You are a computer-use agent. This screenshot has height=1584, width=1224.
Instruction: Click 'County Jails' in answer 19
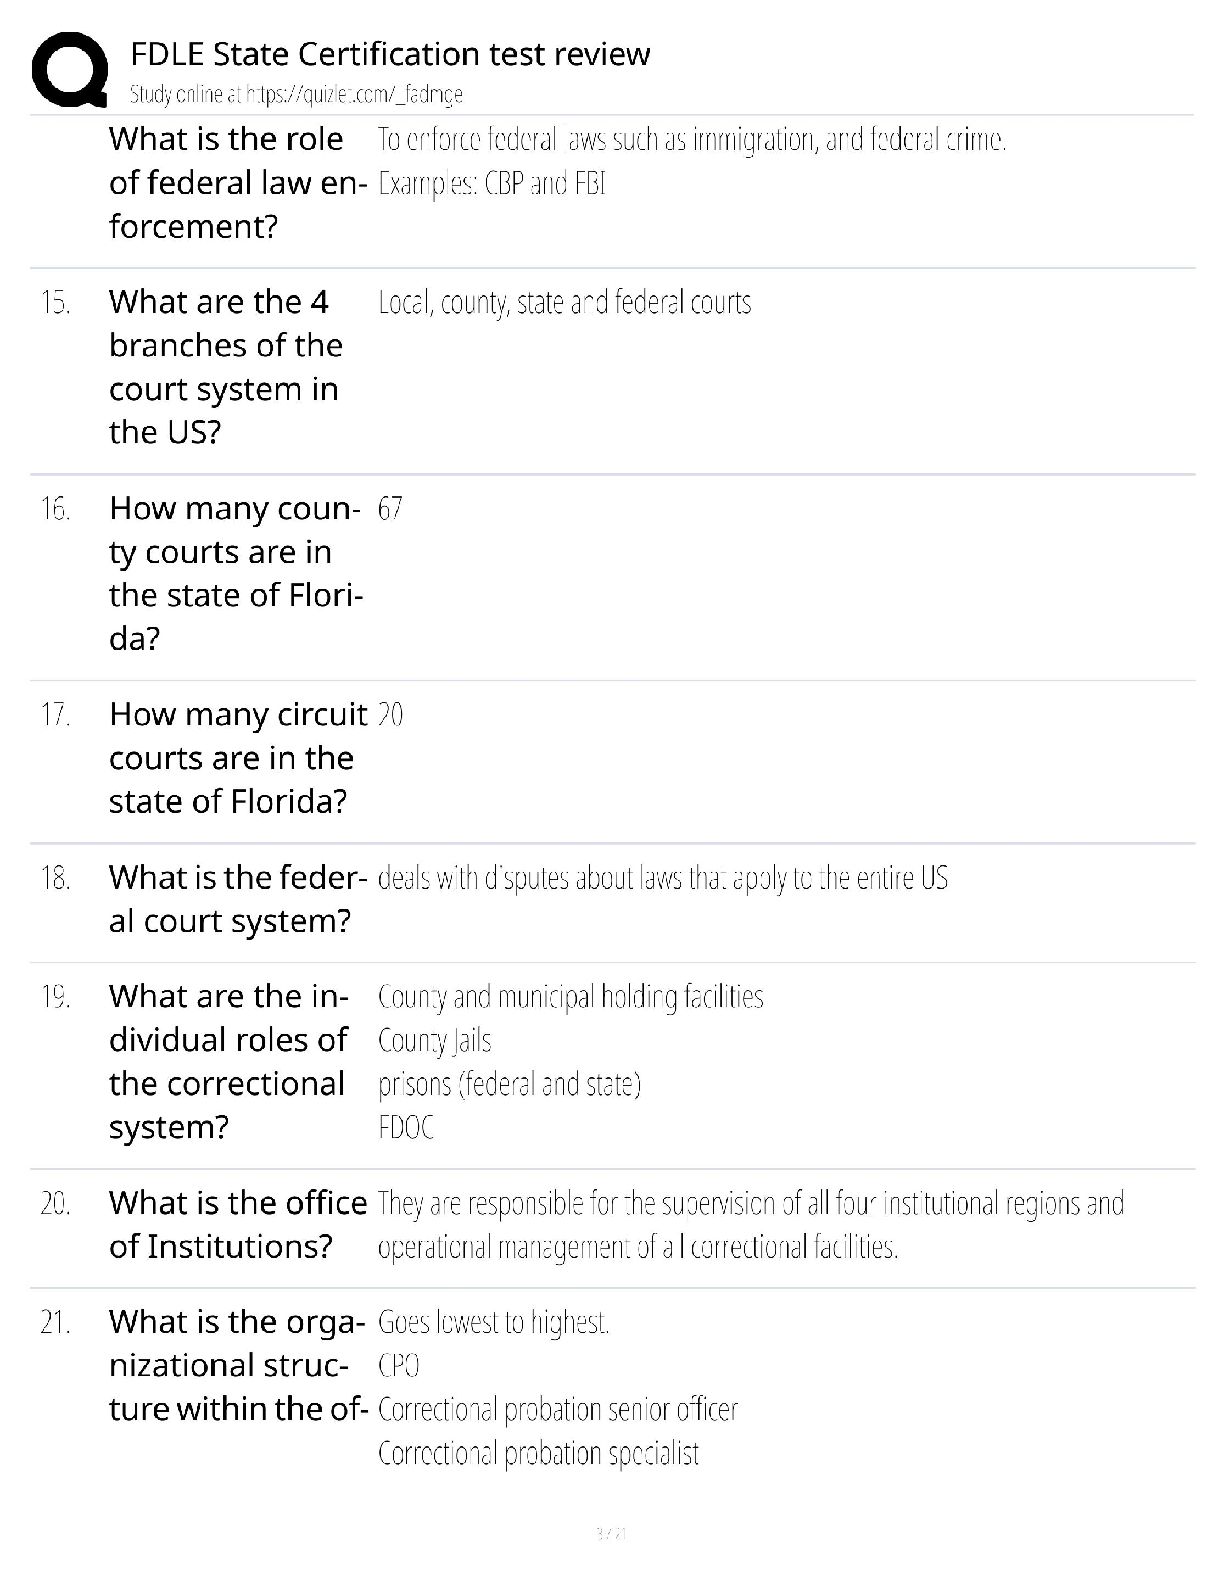click(434, 1041)
